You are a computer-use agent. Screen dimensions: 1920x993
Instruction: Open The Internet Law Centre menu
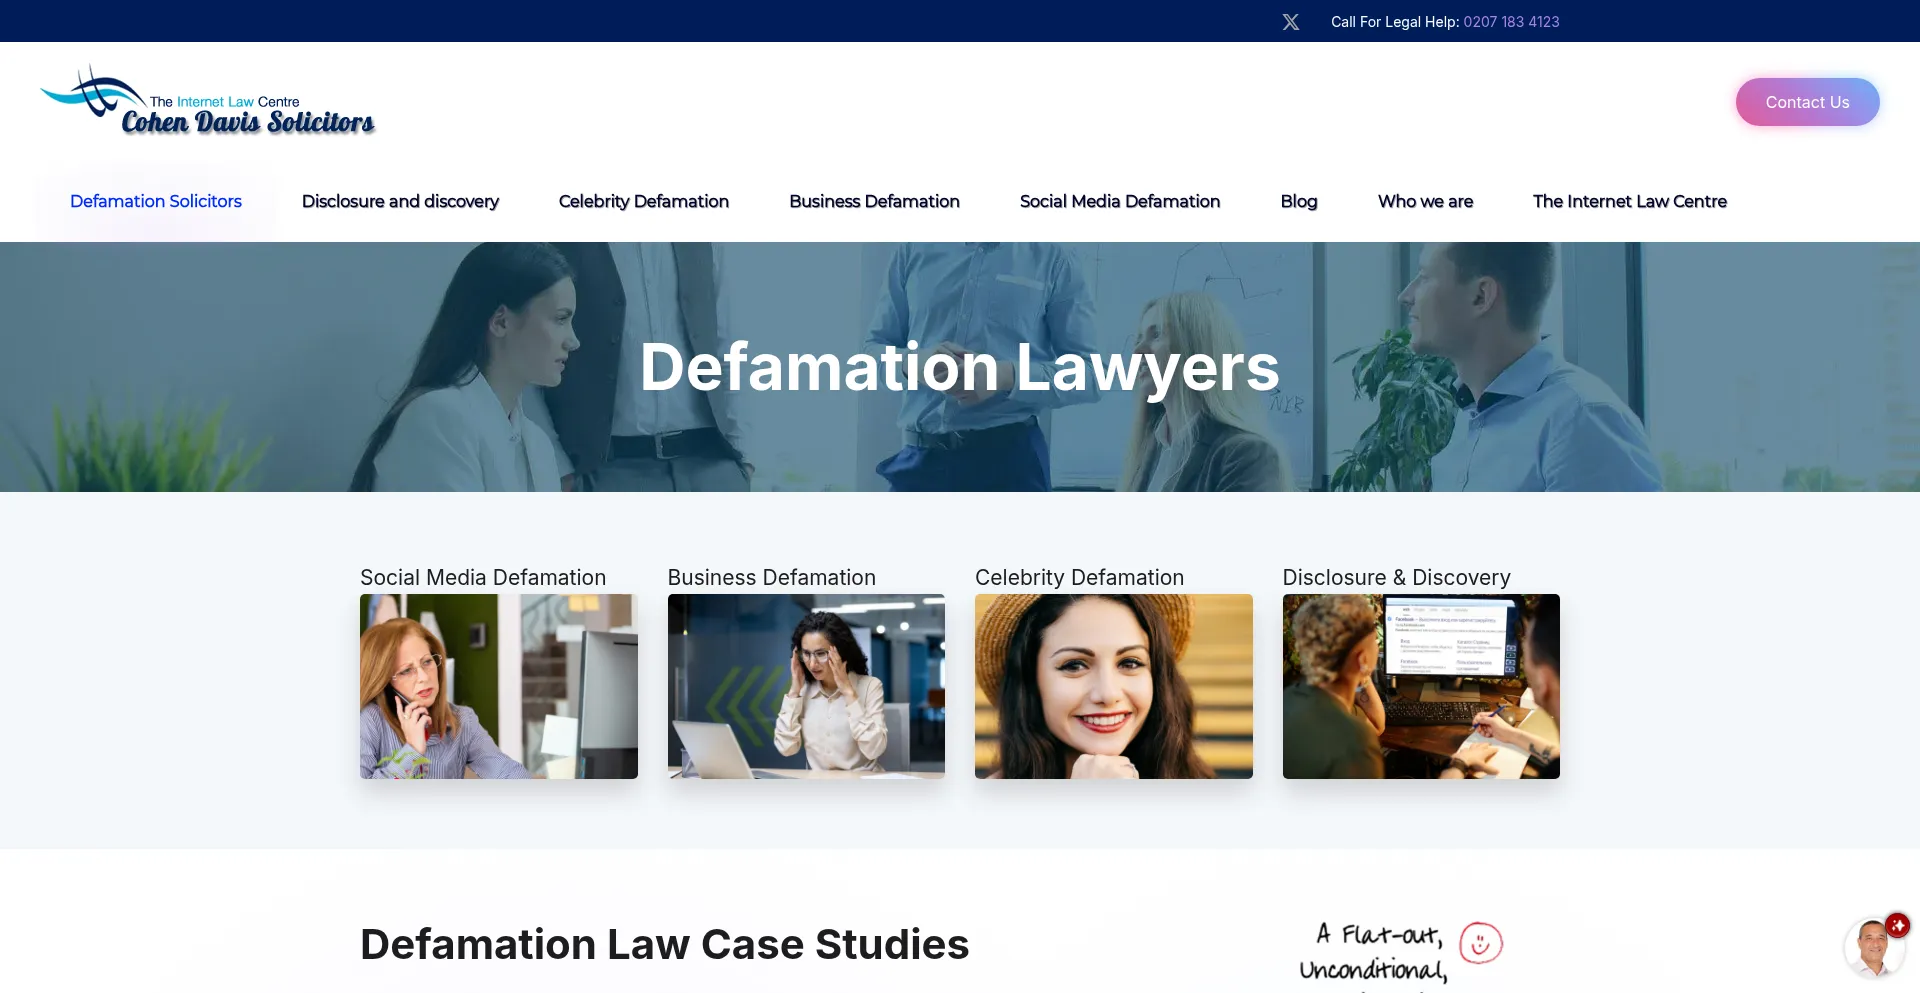tap(1630, 201)
